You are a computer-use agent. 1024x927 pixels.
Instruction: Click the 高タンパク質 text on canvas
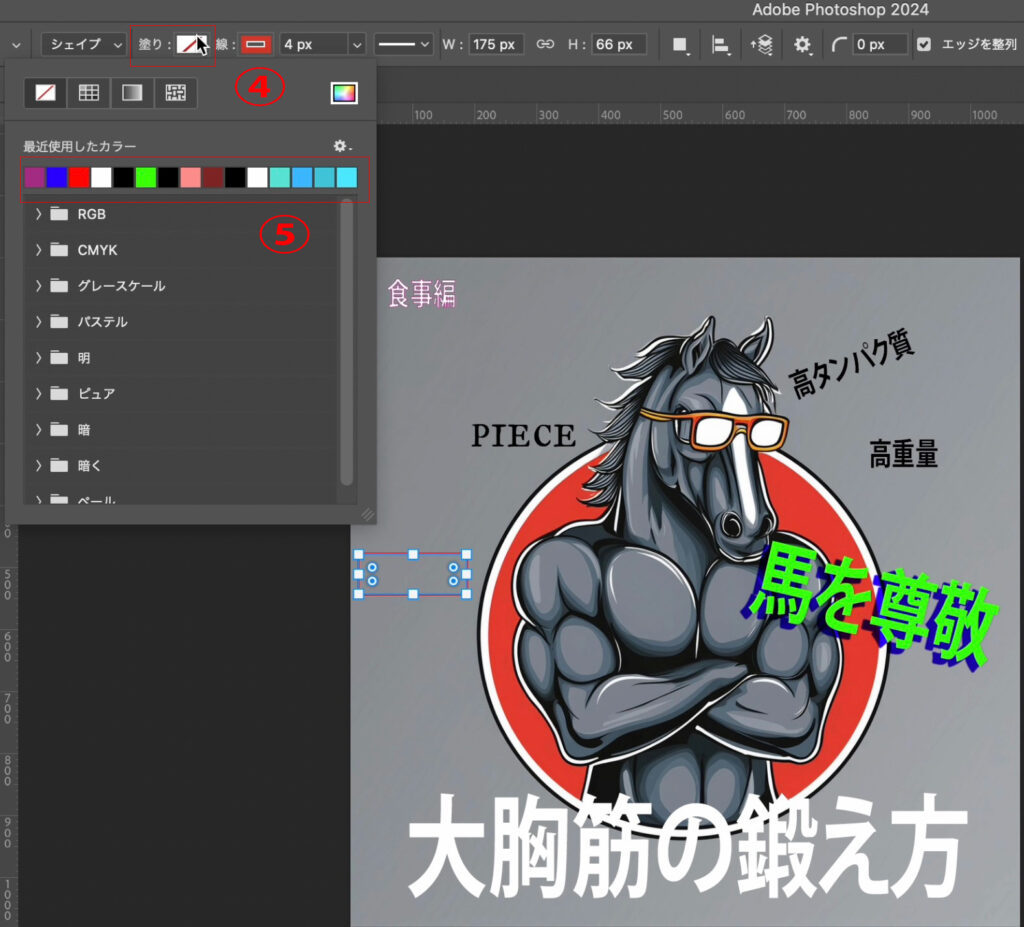pos(851,364)
